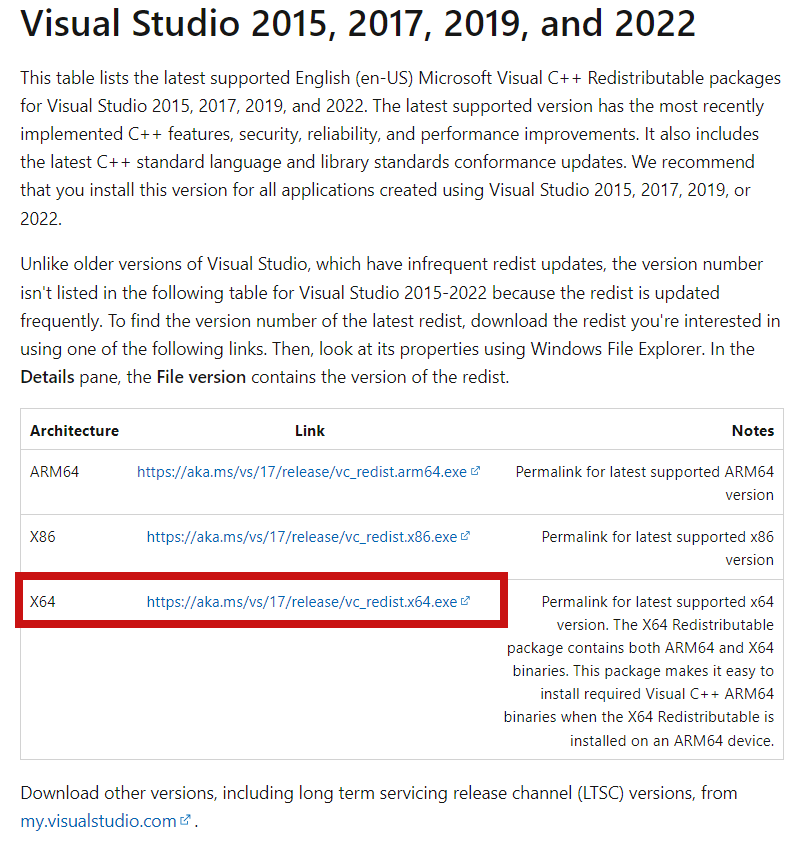Click the x64 note about ARM64 binaries
The image size is (806, 842).
[x=639, y=671]
